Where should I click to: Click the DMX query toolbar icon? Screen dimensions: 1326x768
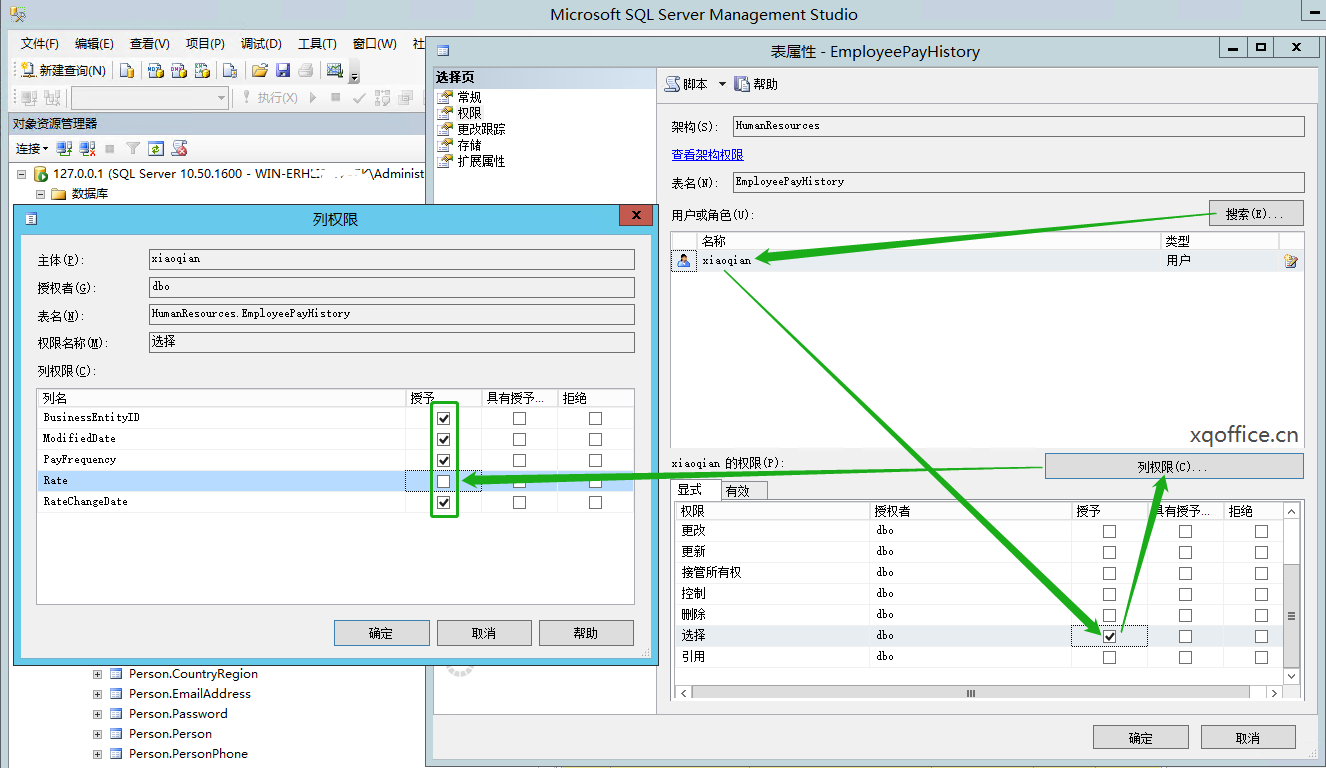tap(179, 70)
